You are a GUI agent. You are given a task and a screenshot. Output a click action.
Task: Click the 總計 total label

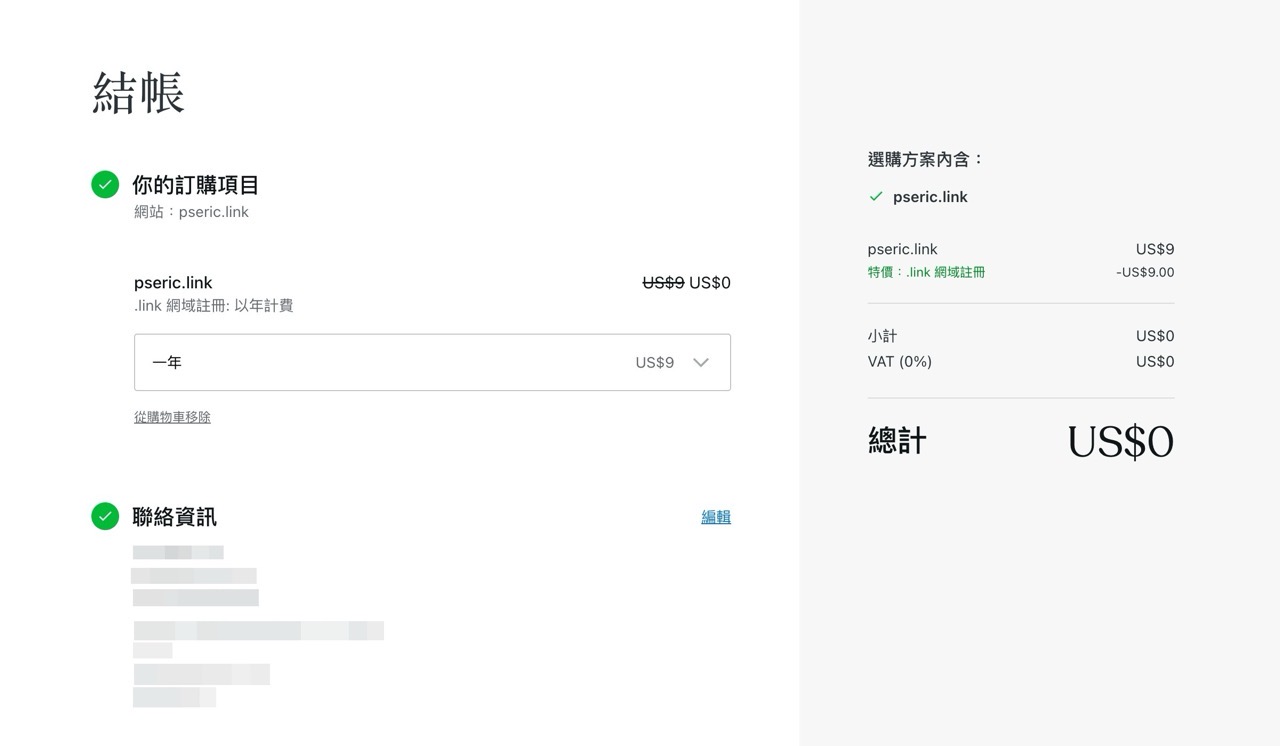pos(897,441)
